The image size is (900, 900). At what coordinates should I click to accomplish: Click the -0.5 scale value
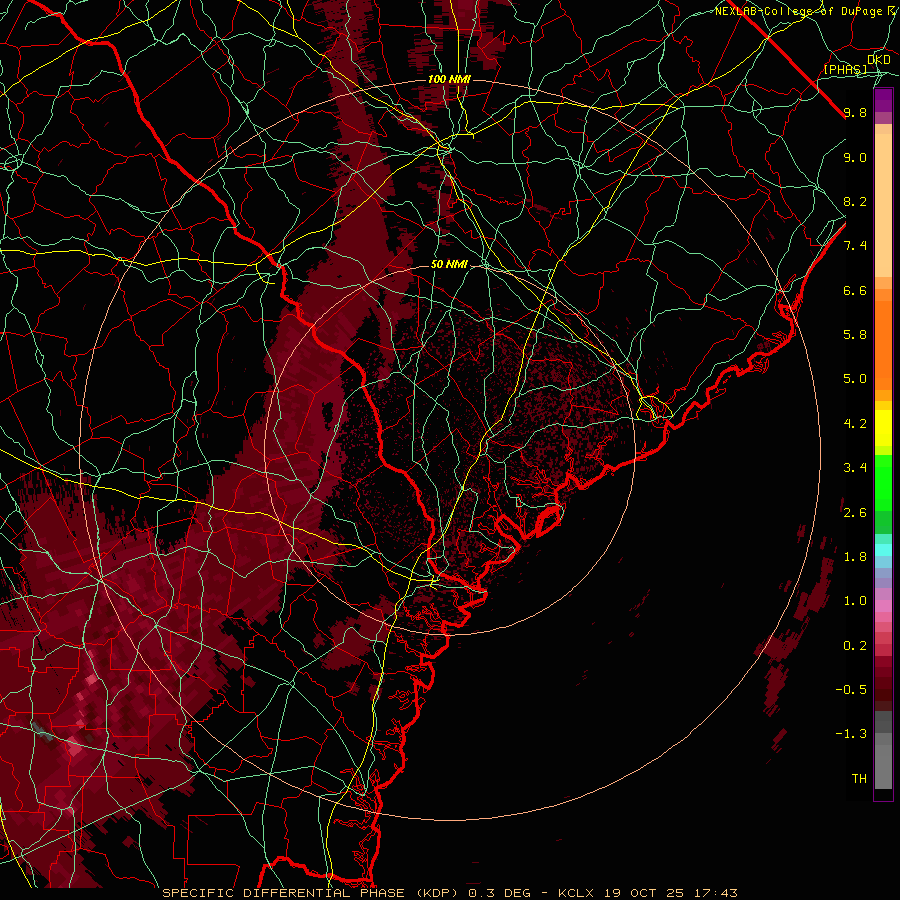pyautogui.click(x=851, y=690)
